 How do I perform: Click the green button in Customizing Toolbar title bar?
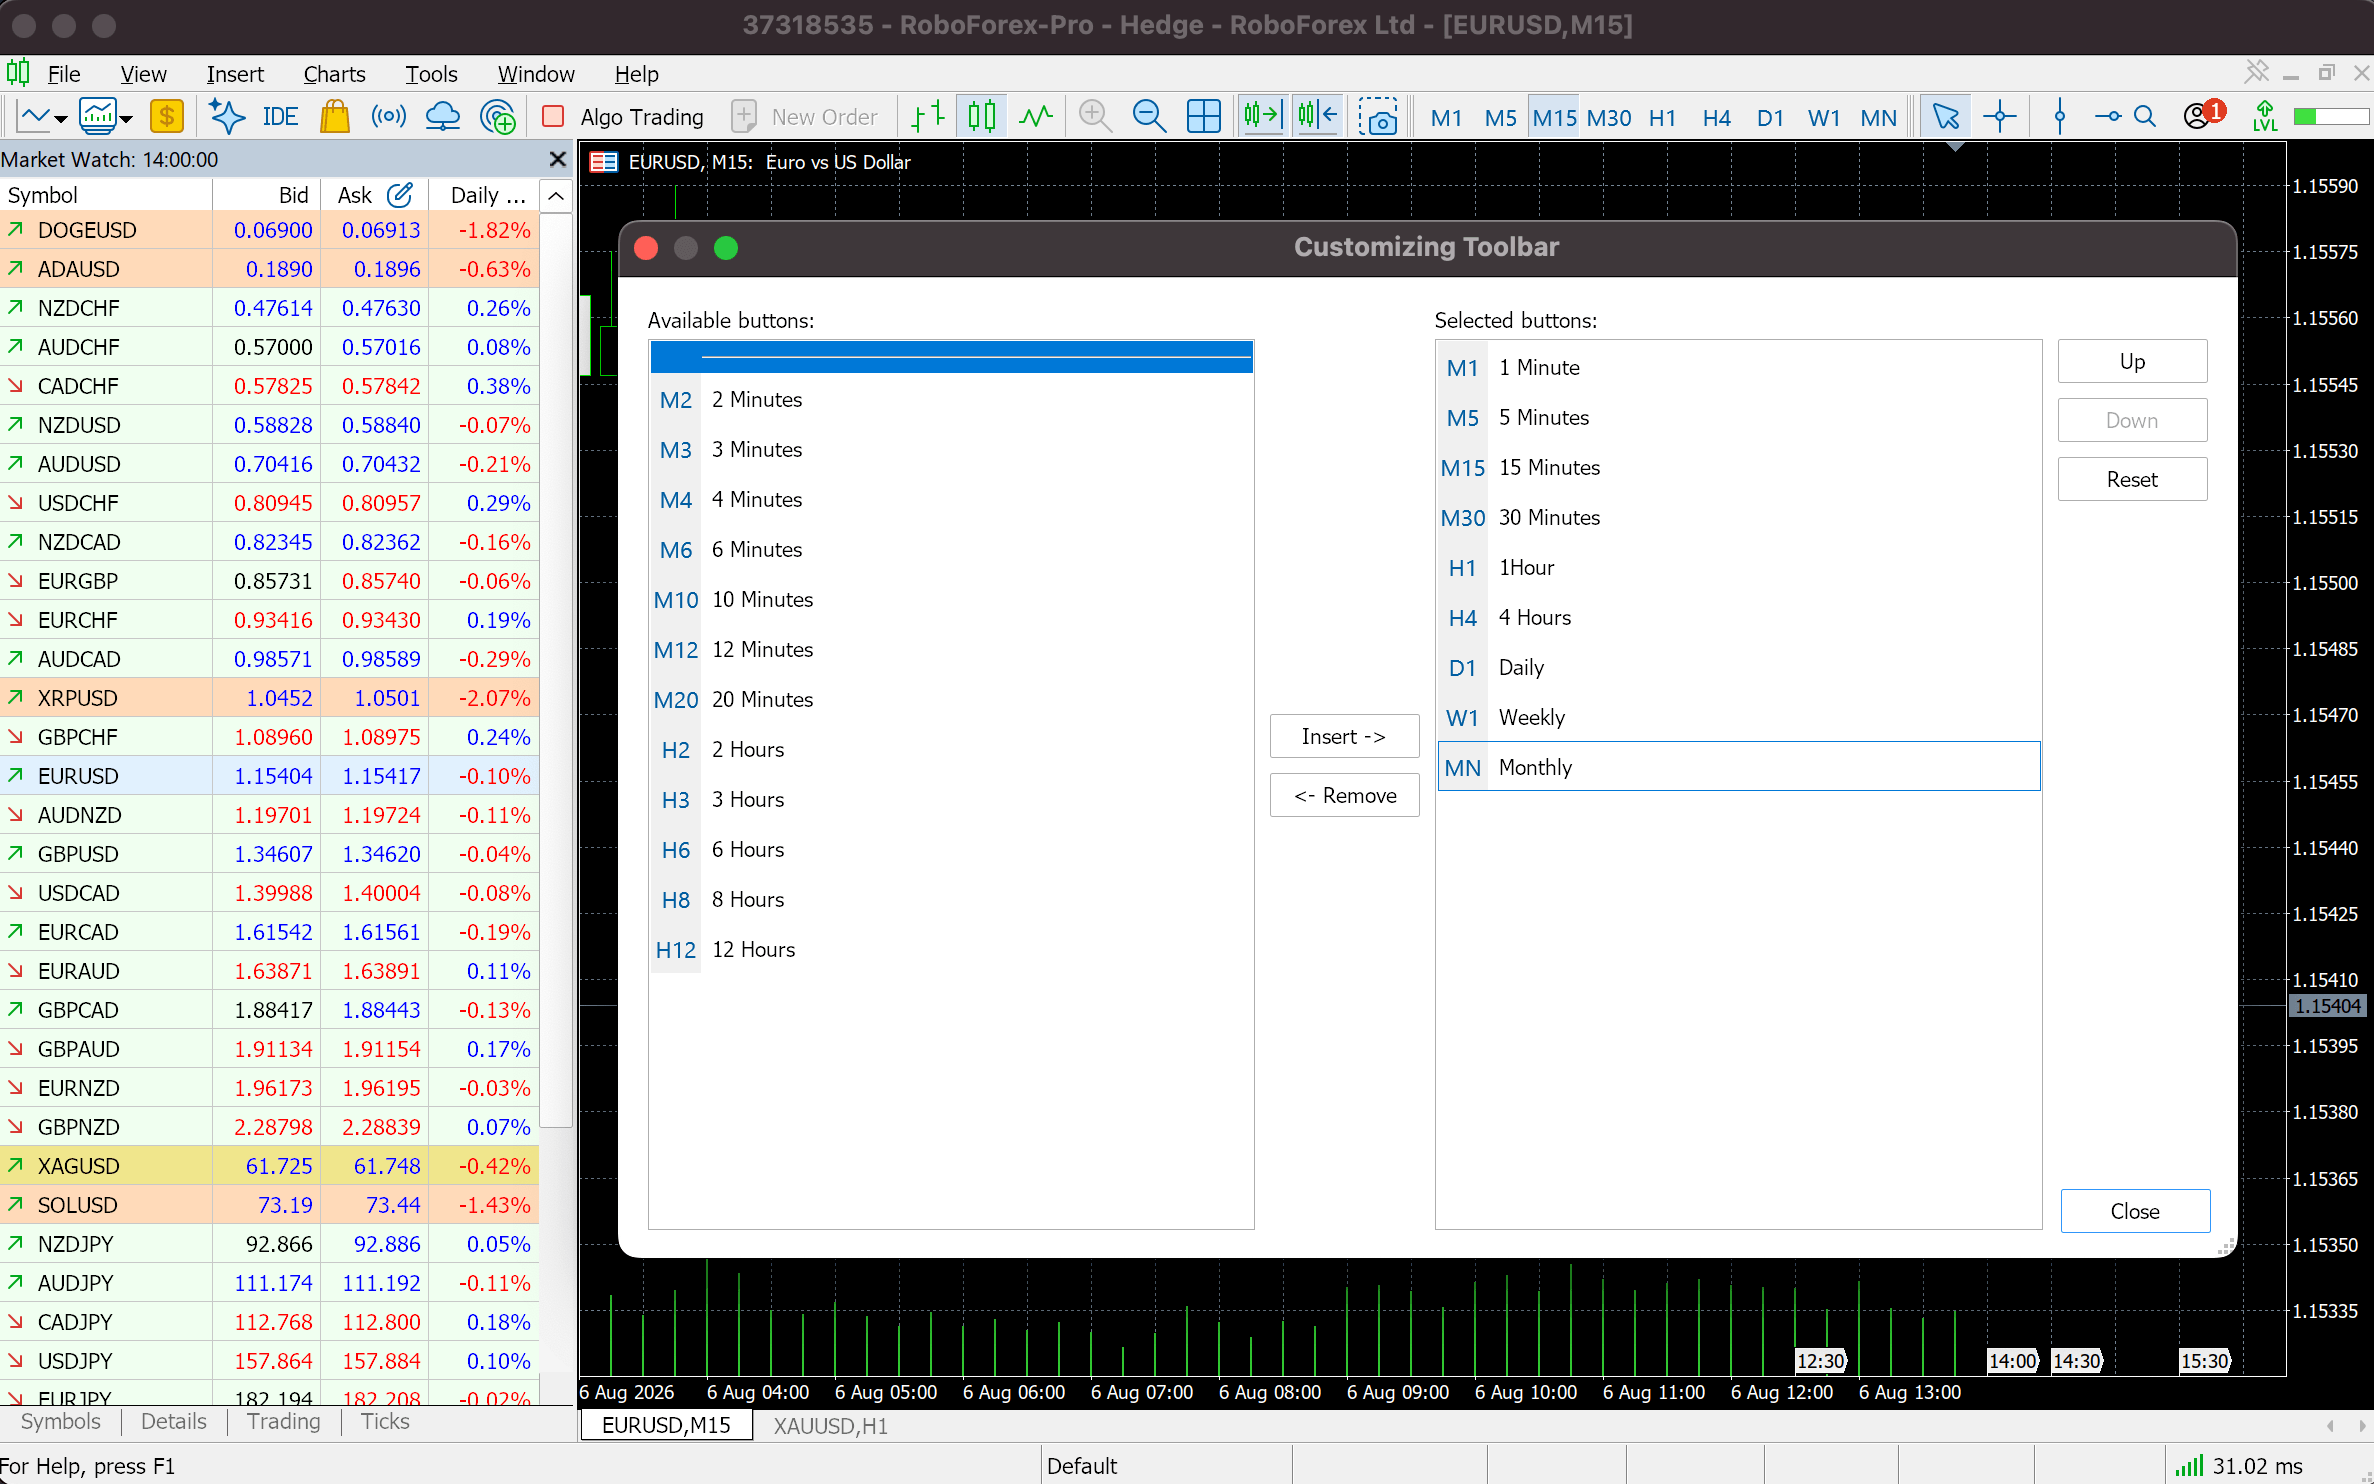(x=726, y=248)
